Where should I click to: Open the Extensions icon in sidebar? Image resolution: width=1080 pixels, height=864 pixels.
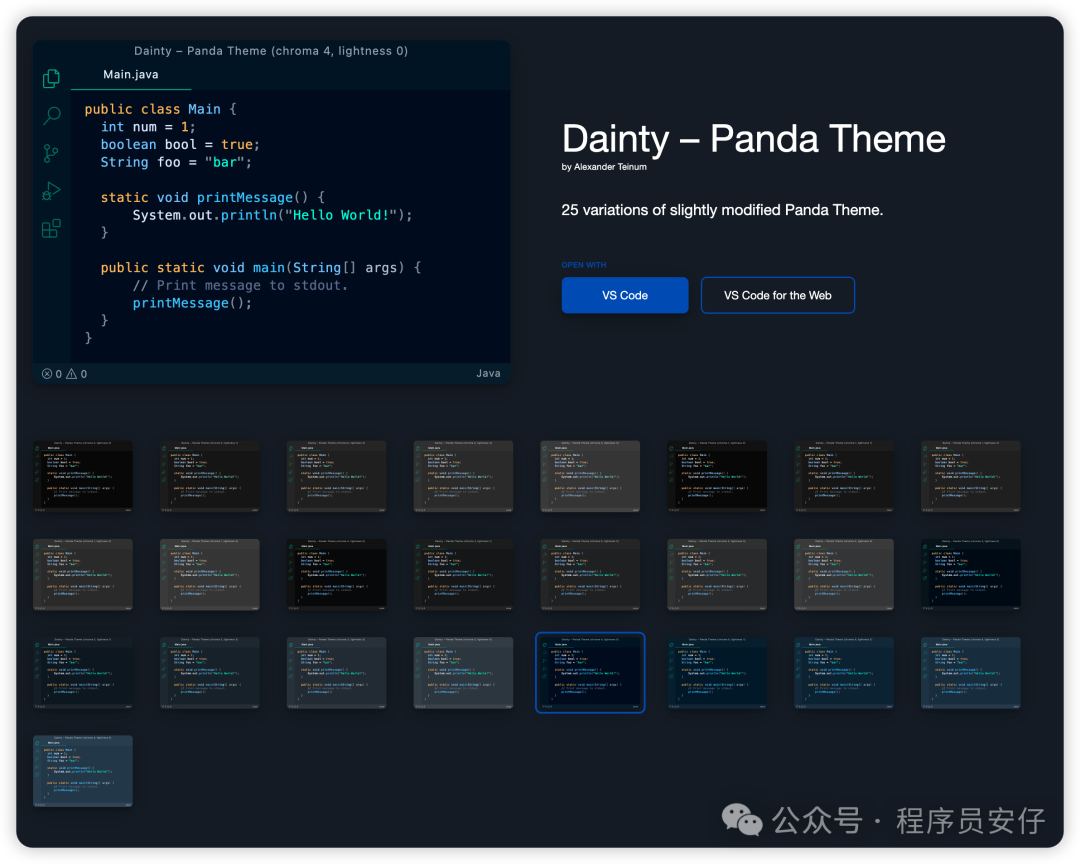(51, 229)
